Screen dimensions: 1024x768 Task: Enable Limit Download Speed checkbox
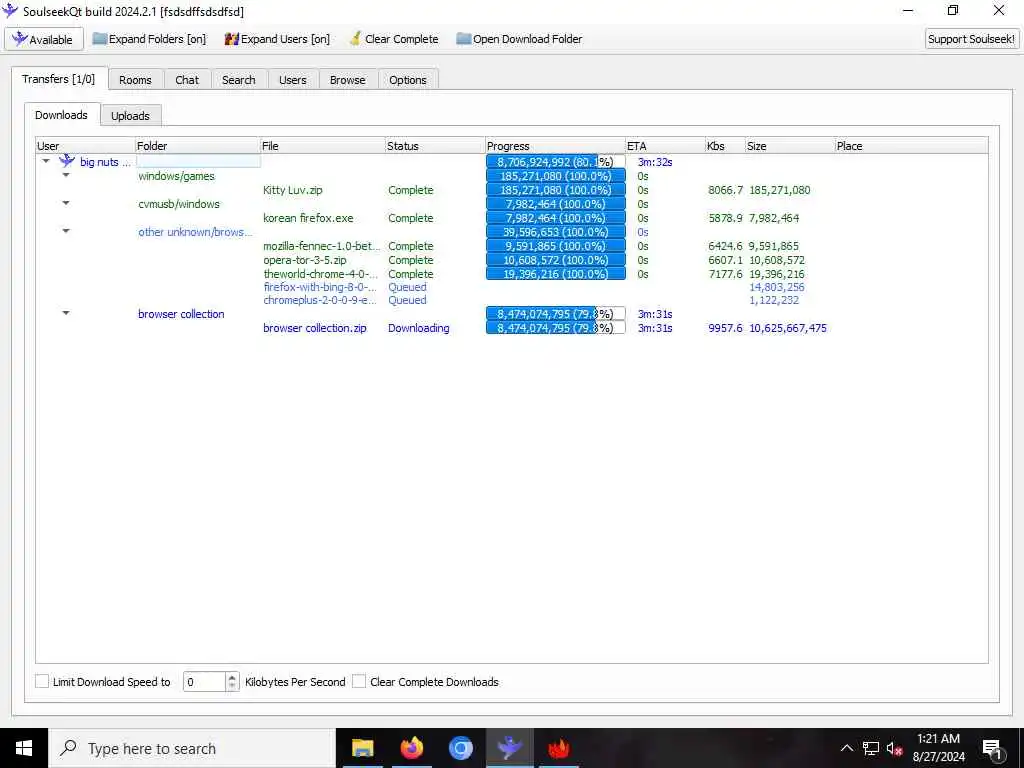(42, 681)
